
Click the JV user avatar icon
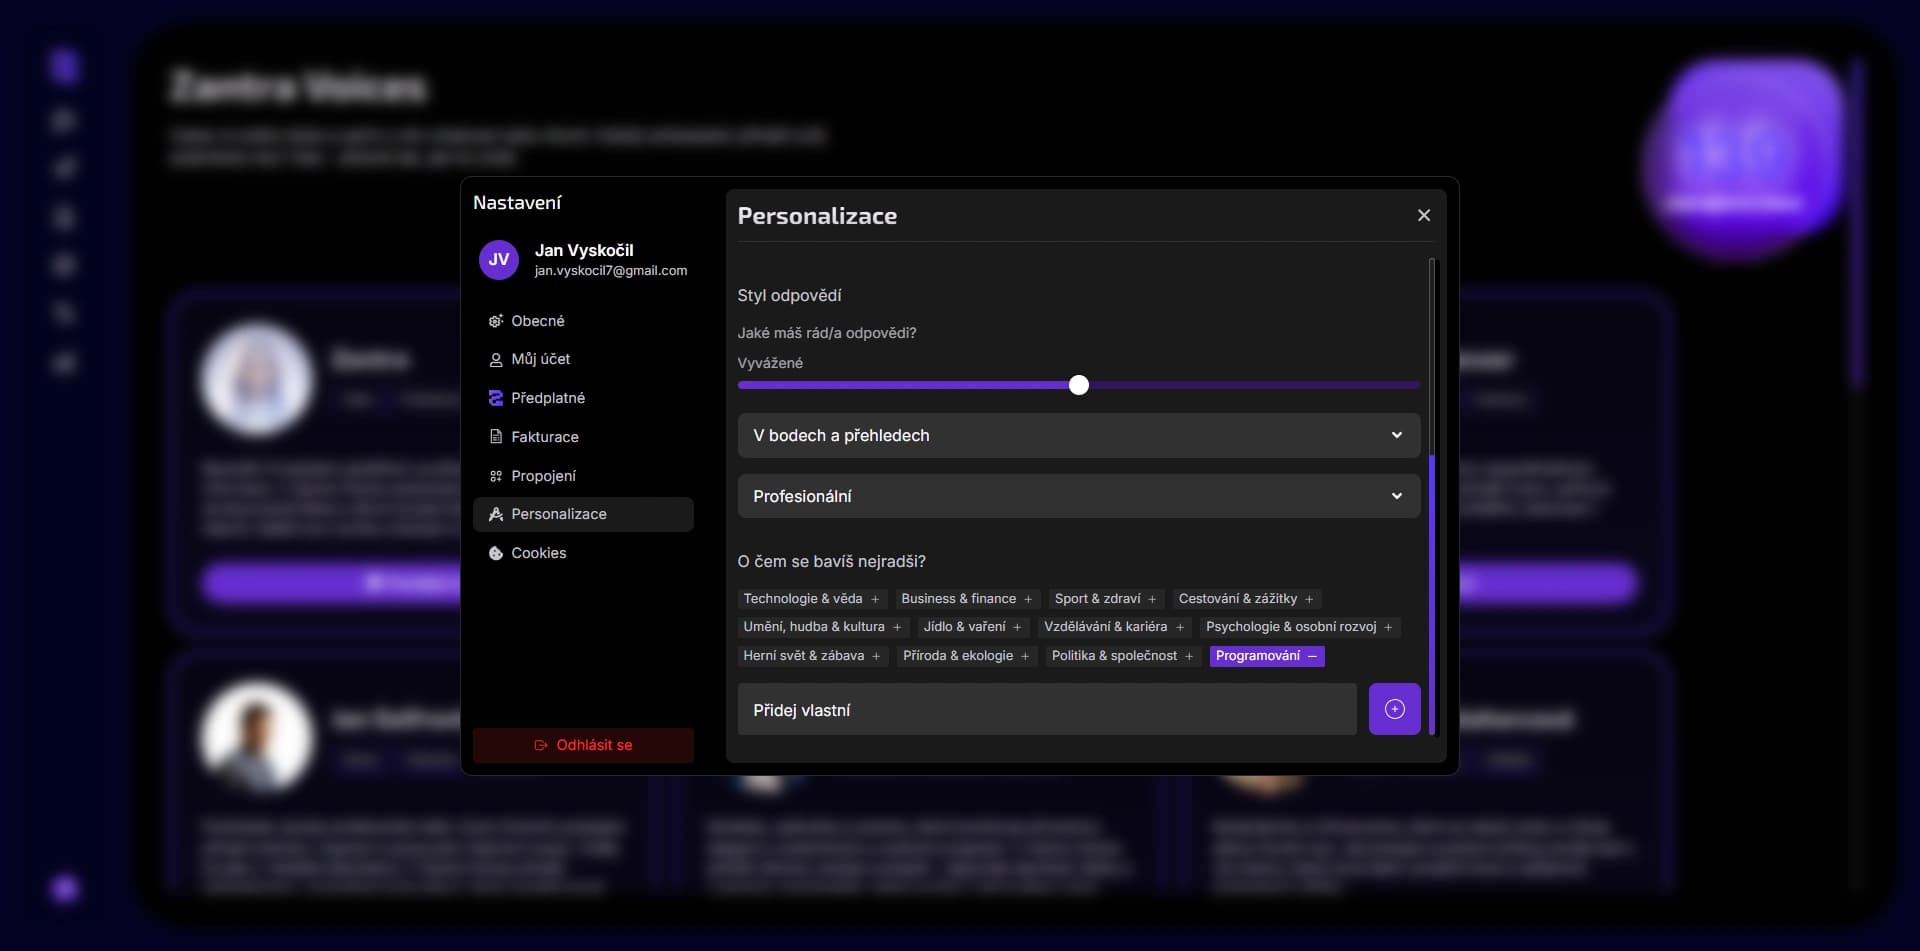pos(499,260)
